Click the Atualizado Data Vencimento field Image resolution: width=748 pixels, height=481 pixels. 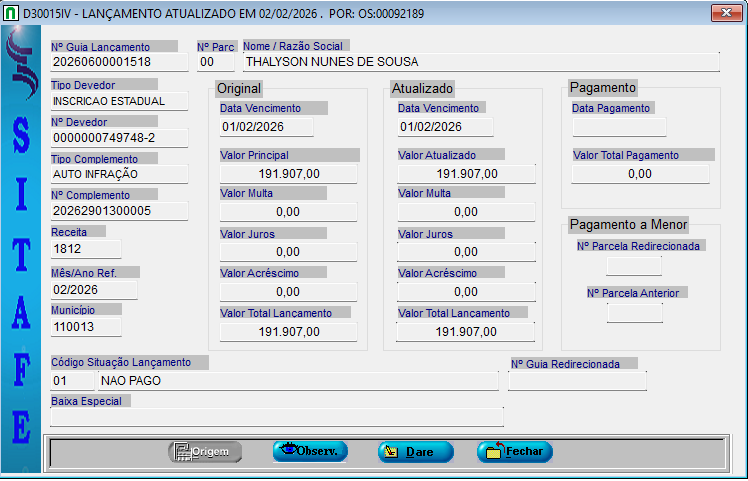[x=444, y=127]
